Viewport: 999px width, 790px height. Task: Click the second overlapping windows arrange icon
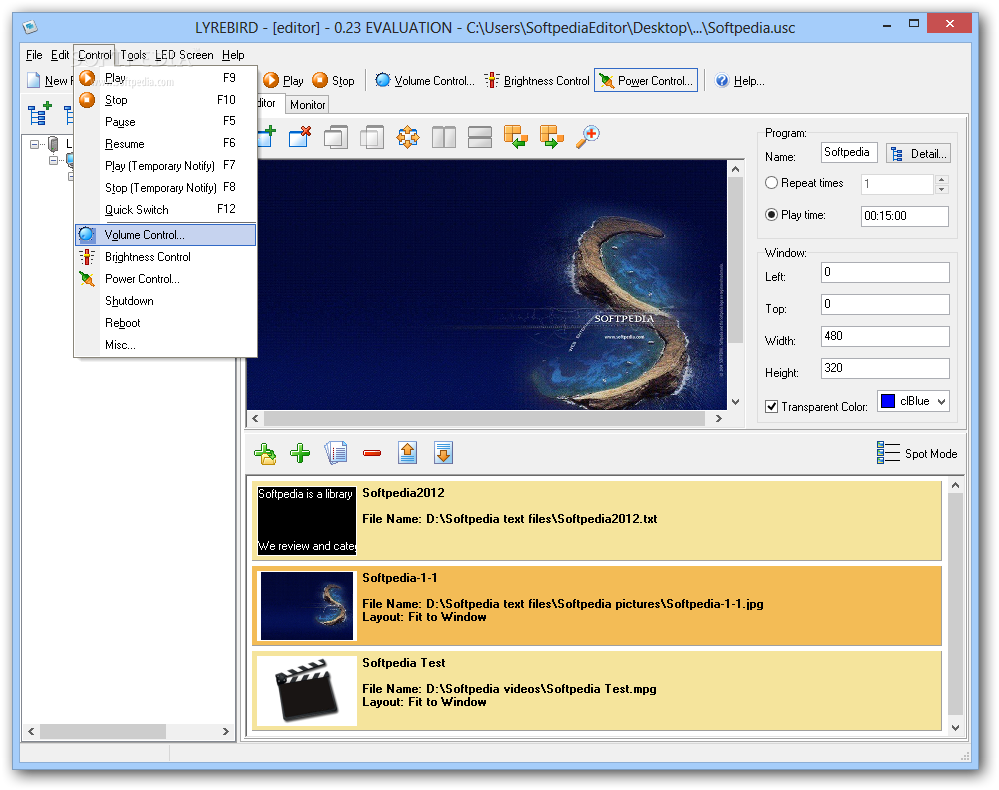(371, 136)
